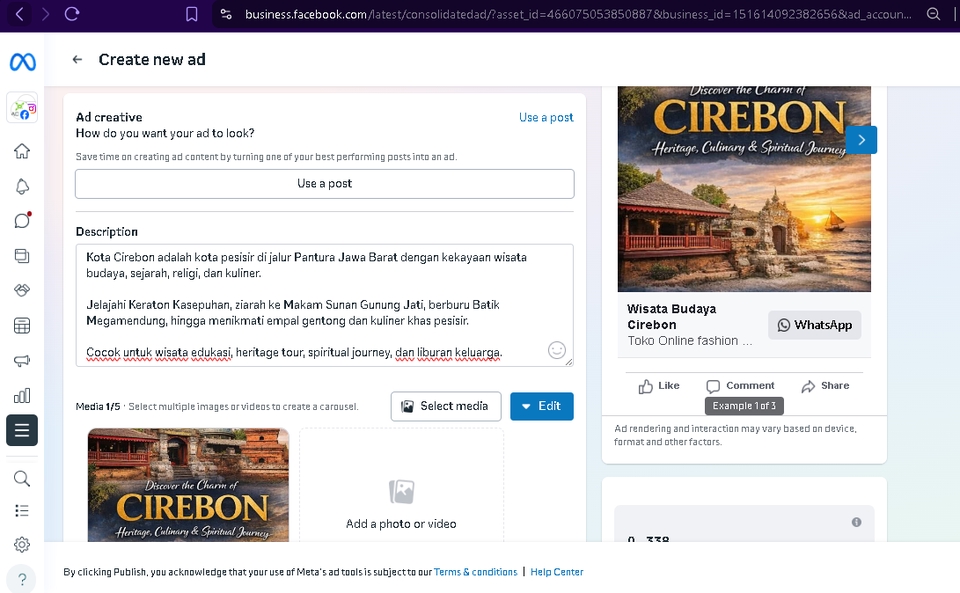Open the business account avatar switcher
The width and height of the screenshot is (960, 593).
(x=22, y=108)
